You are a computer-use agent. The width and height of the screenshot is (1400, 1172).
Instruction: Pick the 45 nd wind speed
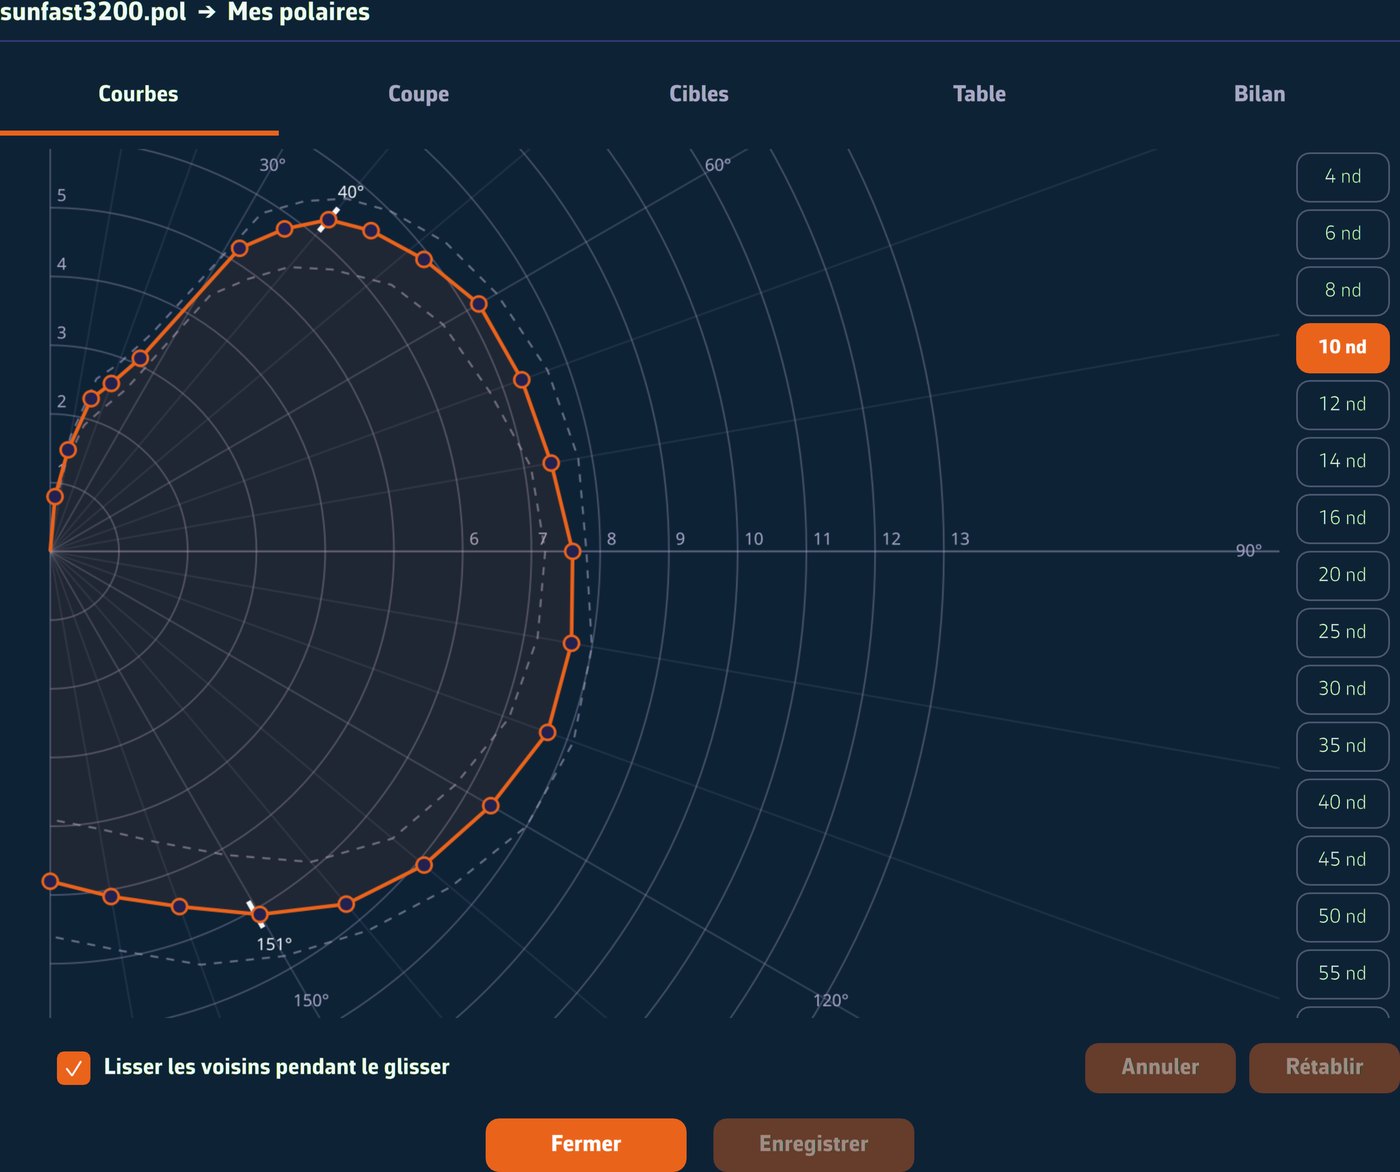pyautogui.click(x=1343, y=861)
